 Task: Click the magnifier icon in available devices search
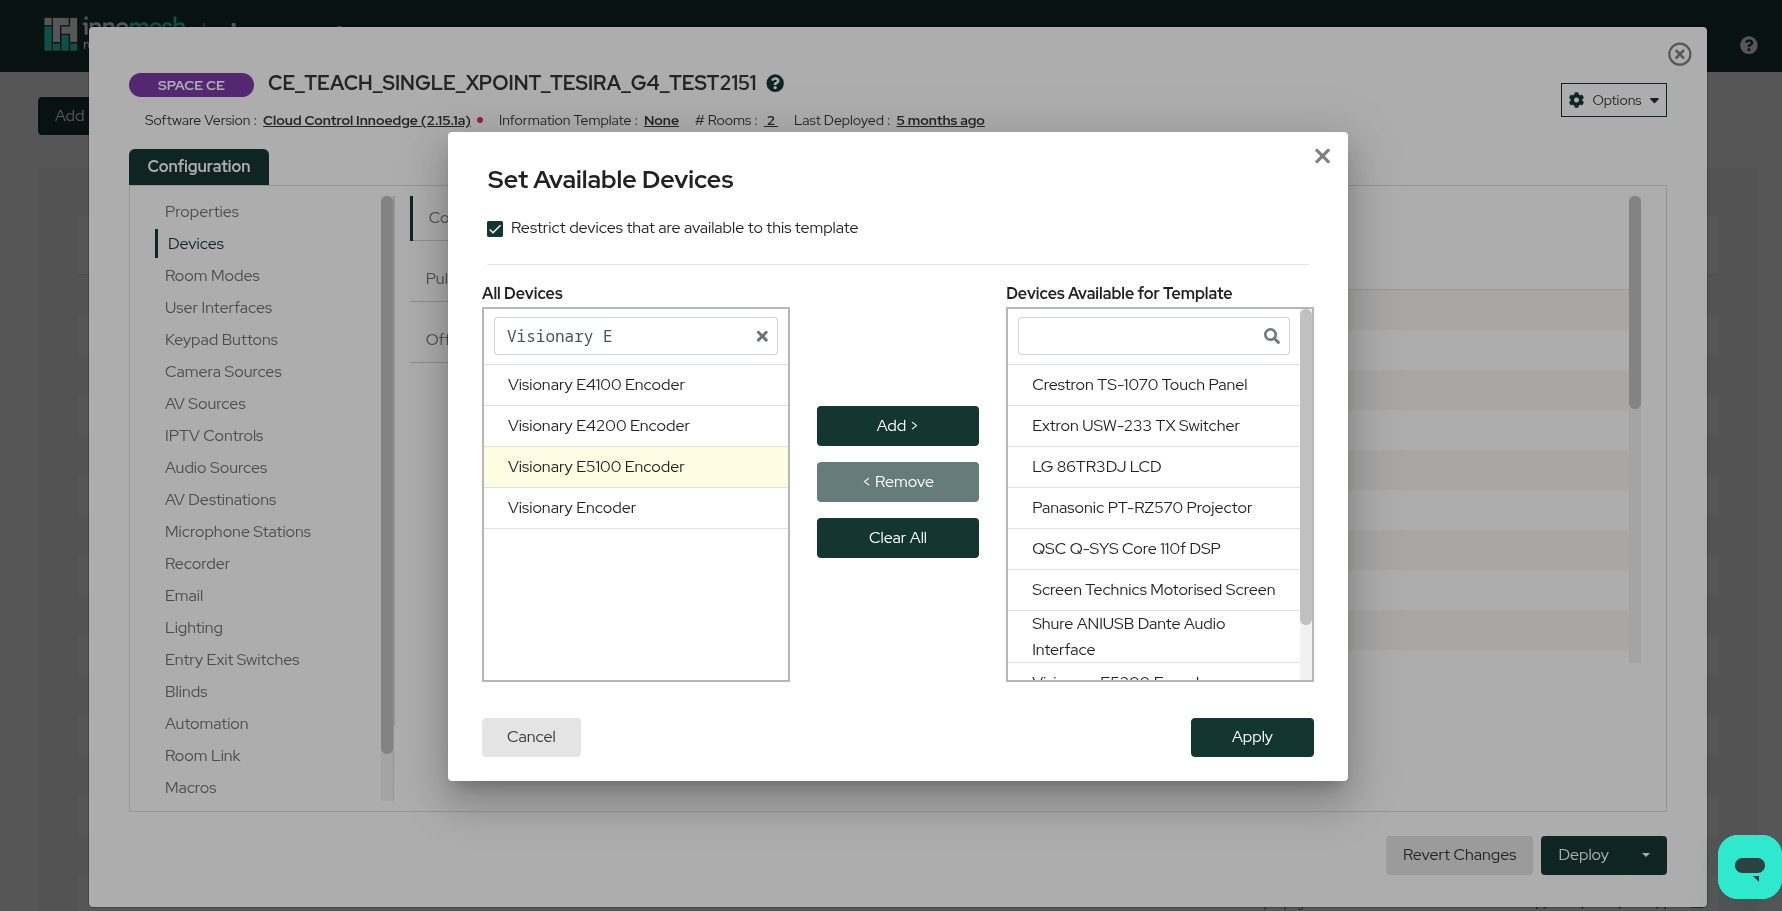coord(1271,336)
